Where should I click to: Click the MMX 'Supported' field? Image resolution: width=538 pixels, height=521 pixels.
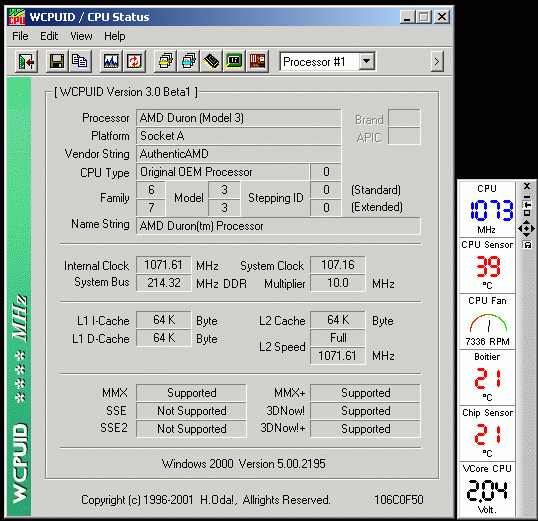(x=191, y=393)
